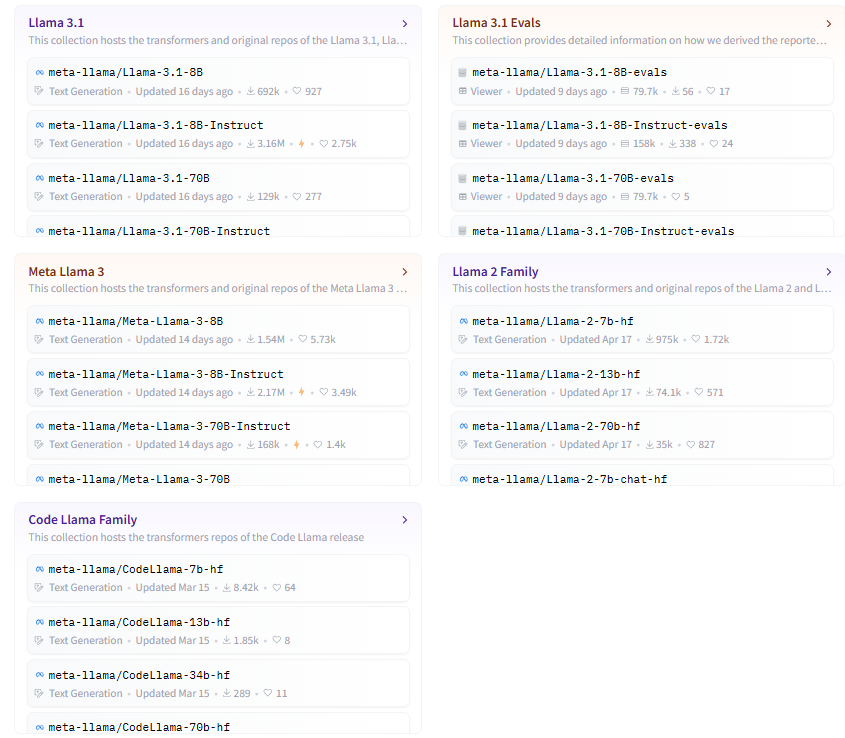Click the Viewer icon under Llama-3.1-8B-Instruct-evals
Viewport: 845px width, 738px height.
(463, 144)
